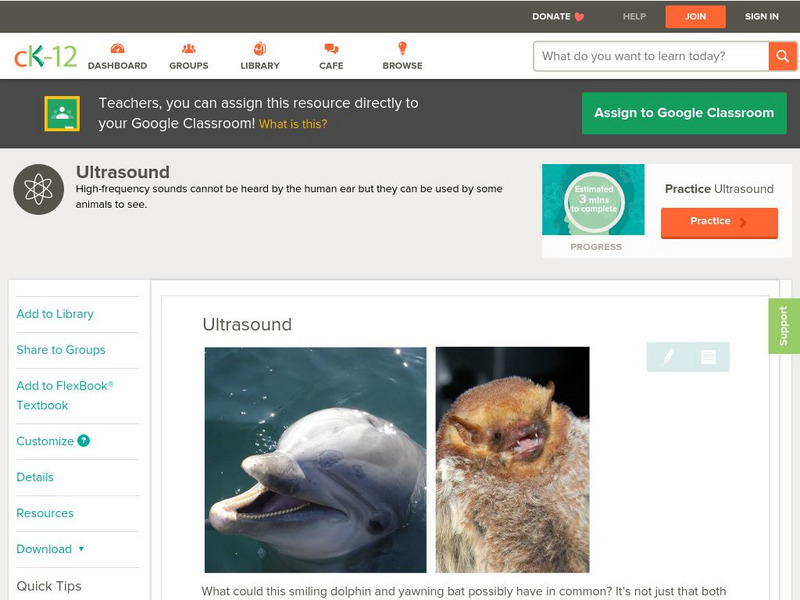
Task: Click the bold Ultrasound page title
Action: 122,172
